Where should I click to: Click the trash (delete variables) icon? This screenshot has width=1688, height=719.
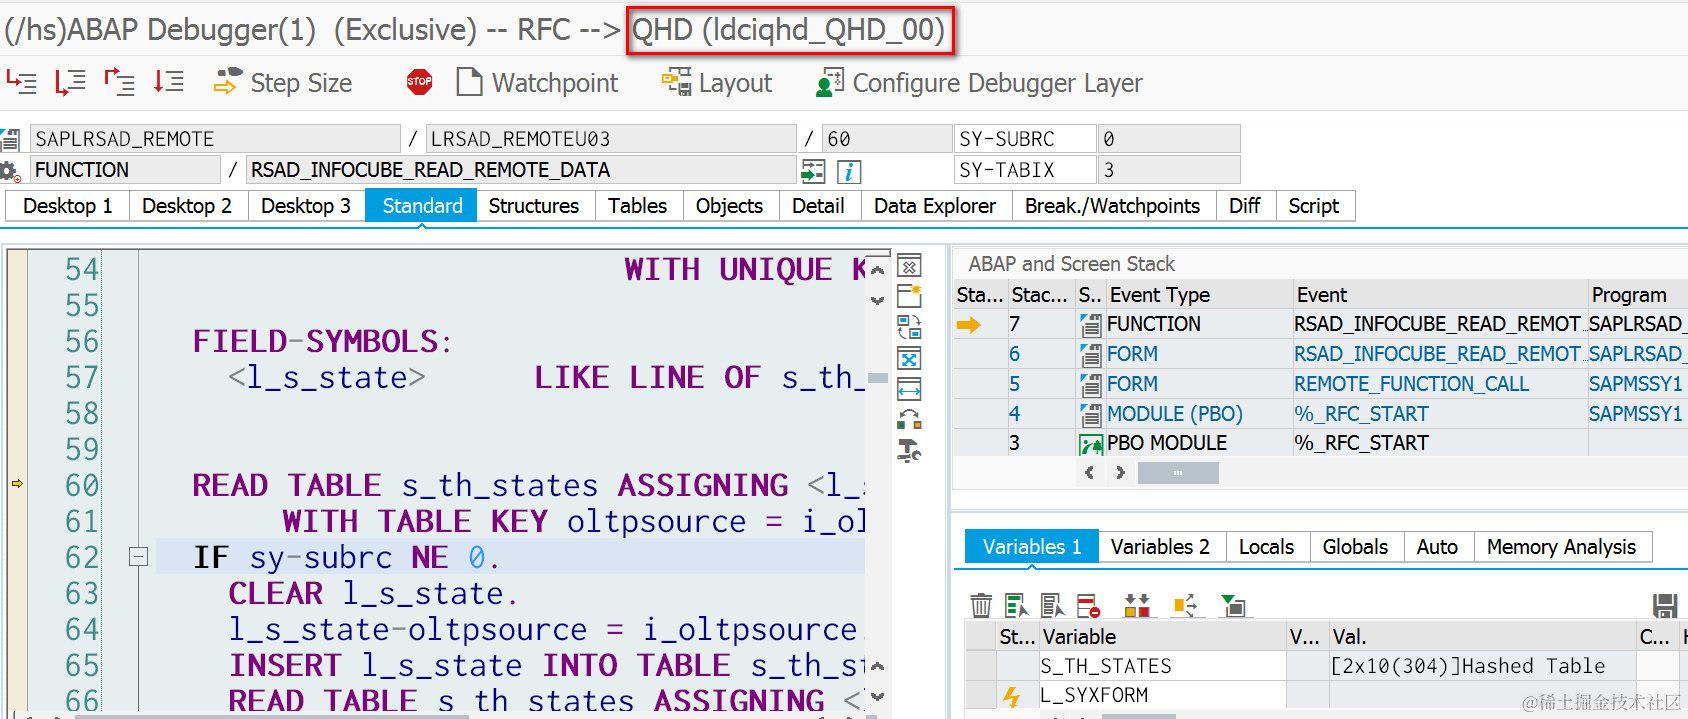[981, 605]
